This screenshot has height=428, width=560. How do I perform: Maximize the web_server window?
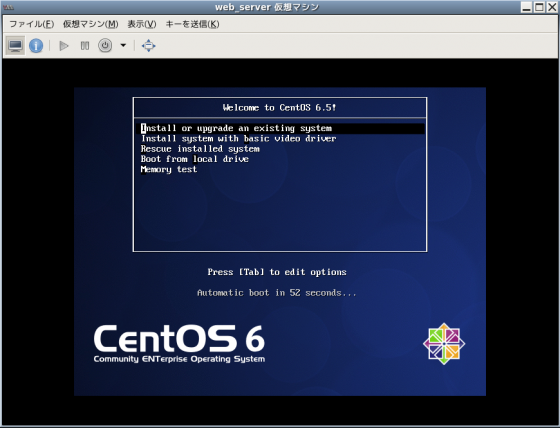click(x=539, y=7)
